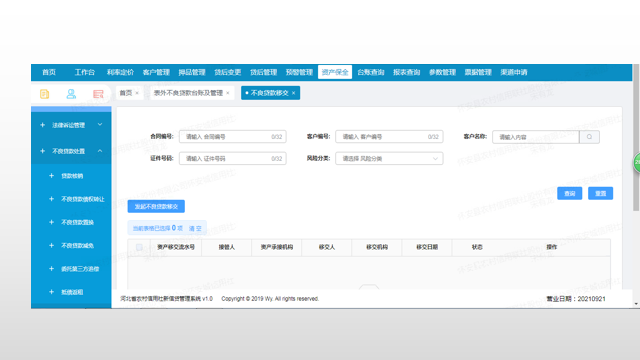Close the 表外不良贷款台账及管理 tab

228,93
